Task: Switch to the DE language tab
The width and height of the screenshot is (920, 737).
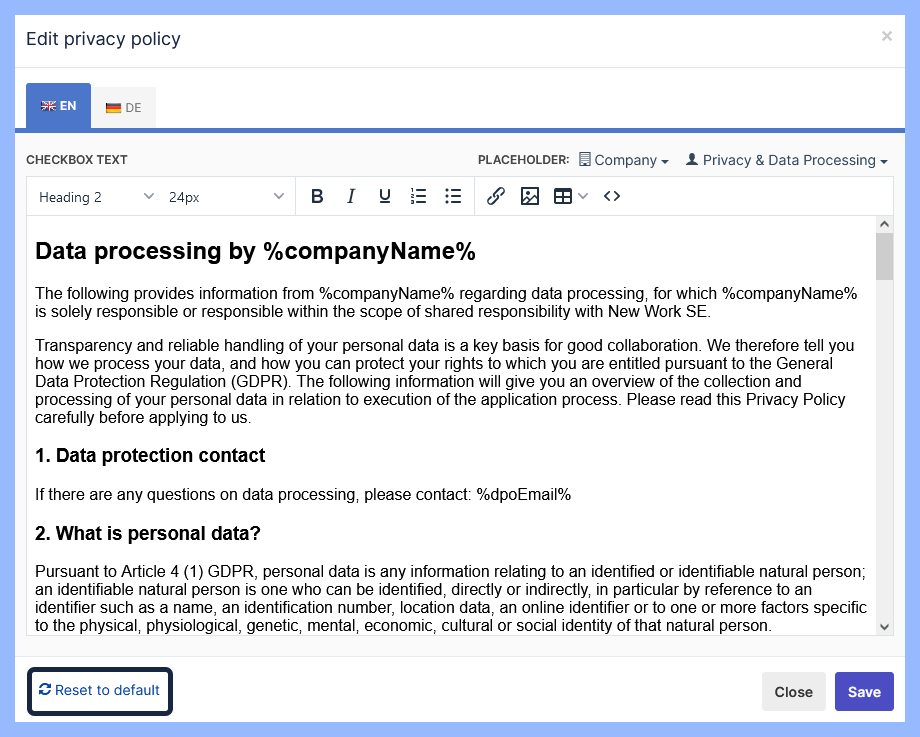Action: (124, 107)
